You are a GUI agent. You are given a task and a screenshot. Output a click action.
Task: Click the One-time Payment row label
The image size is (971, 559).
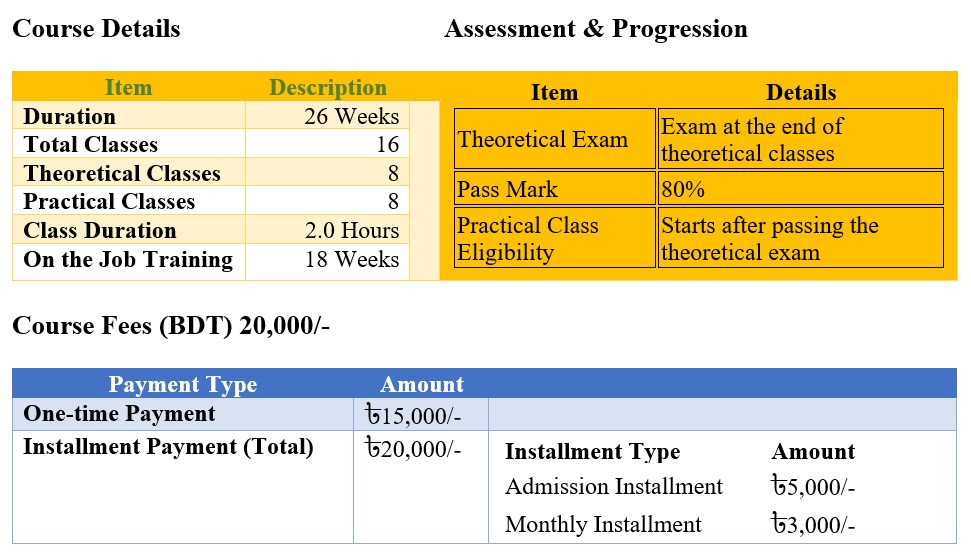(119, 414)
